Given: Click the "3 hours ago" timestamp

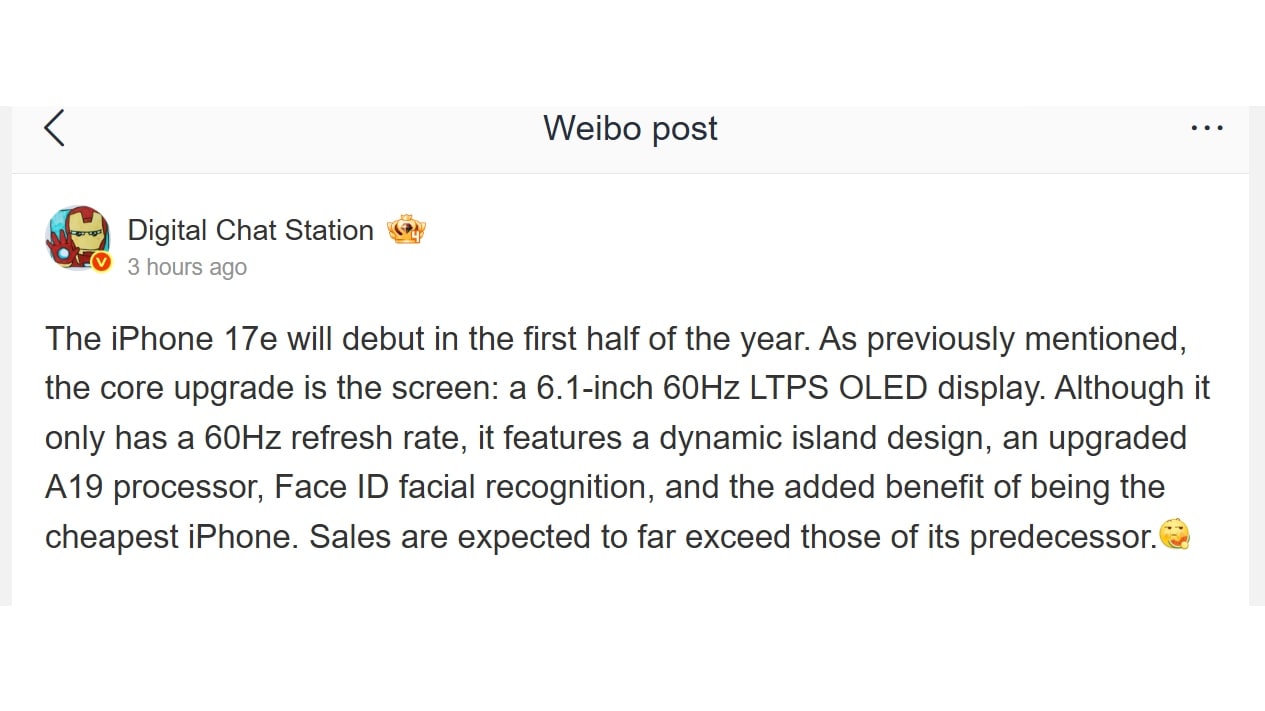Looking at the screenshot, I should tap(187, 268).
